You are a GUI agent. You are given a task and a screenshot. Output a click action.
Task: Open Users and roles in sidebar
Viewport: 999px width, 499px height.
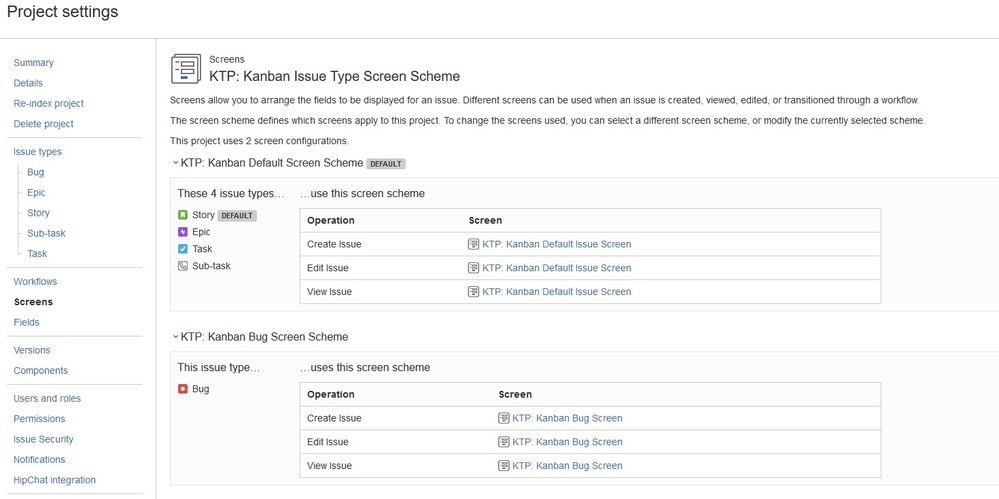pos(47,399)
